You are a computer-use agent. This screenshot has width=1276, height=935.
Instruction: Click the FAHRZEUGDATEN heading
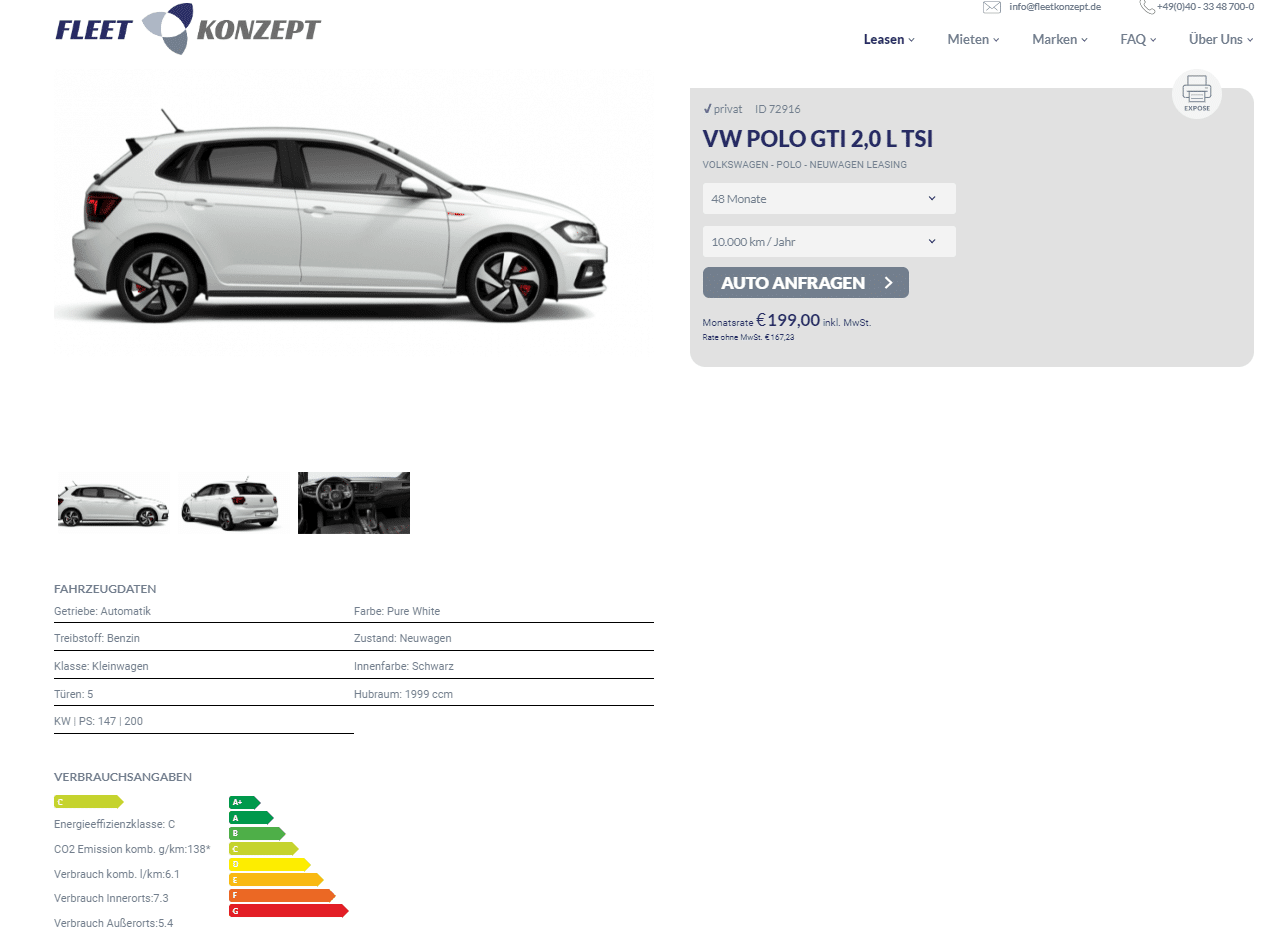[105, 589]
